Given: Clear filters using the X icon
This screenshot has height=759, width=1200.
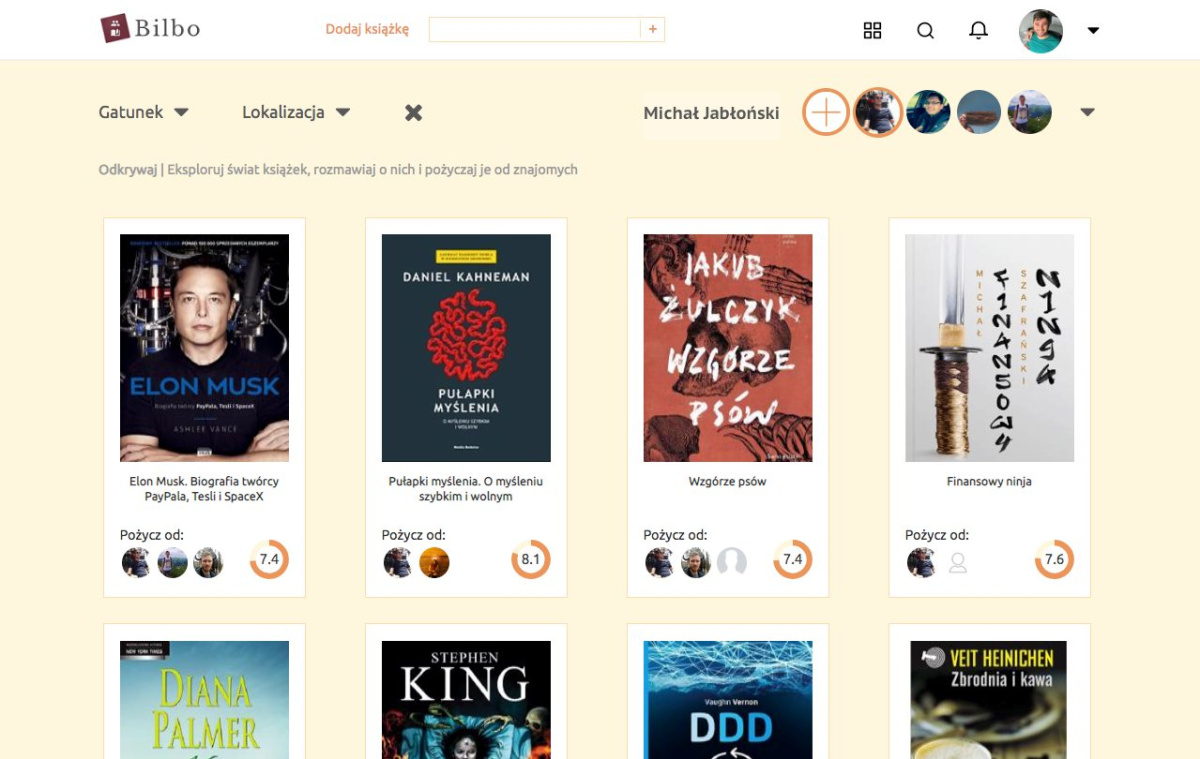Looking at the screenshot, I should [x=413, y=112].
